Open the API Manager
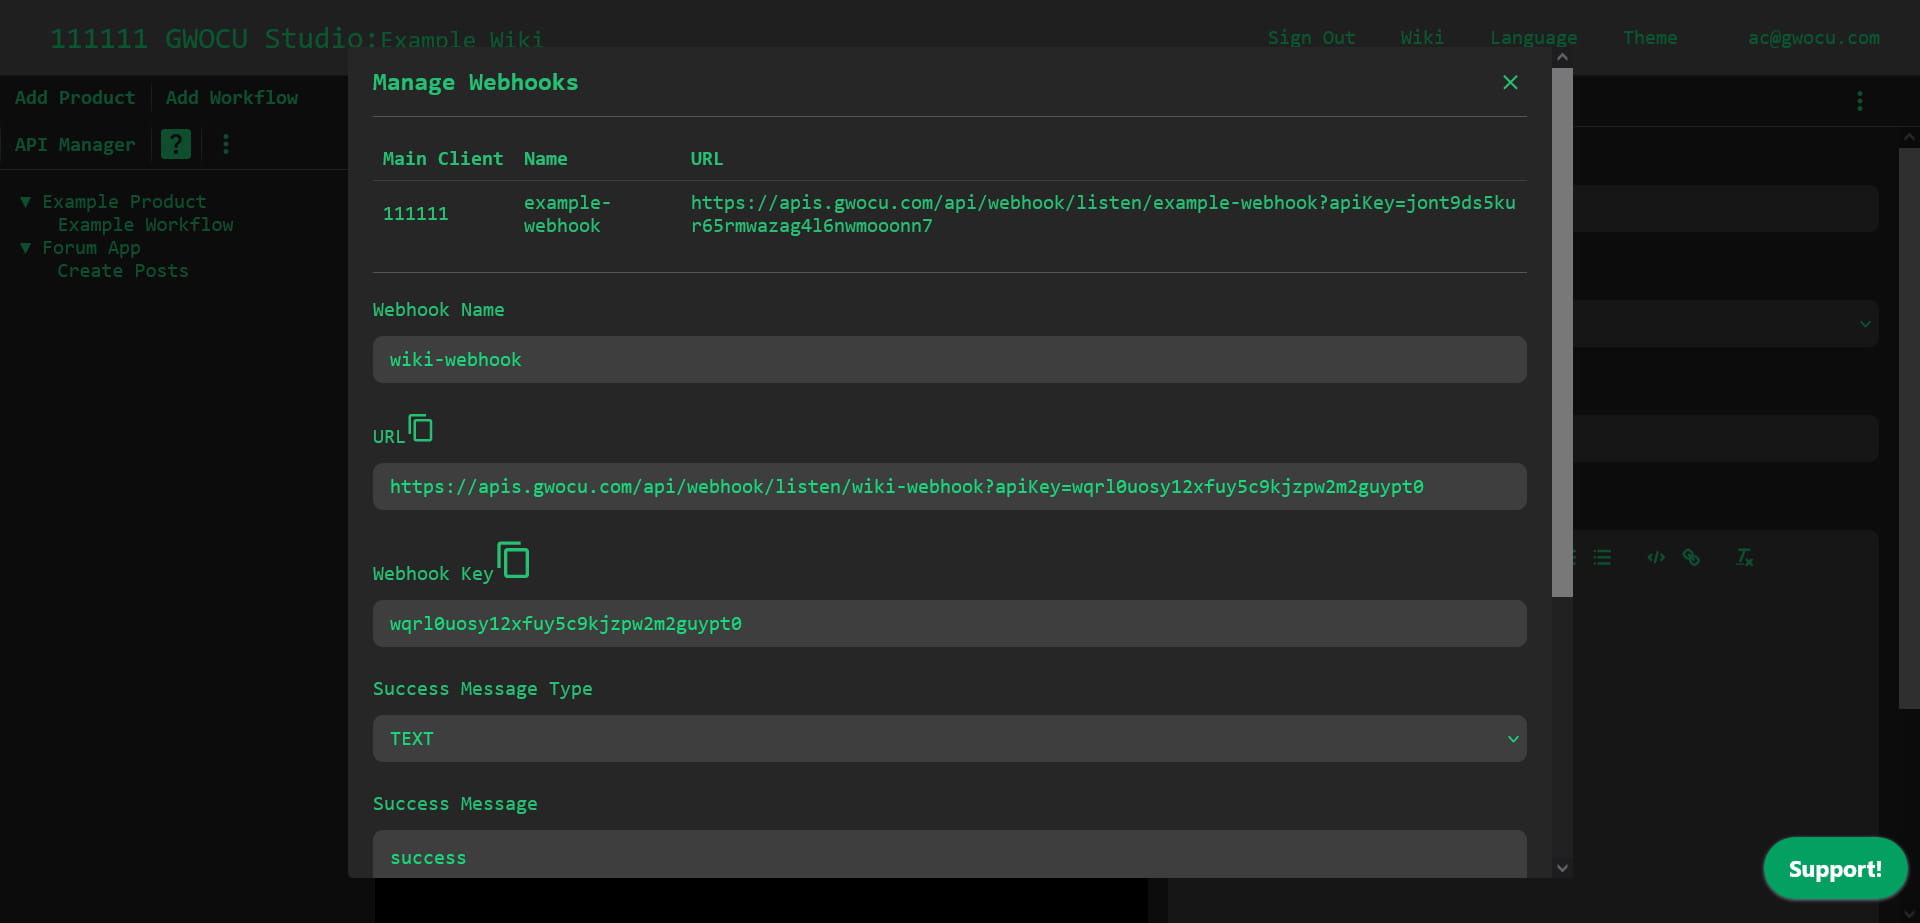1920x923 pixels. [x=75, y=145]
